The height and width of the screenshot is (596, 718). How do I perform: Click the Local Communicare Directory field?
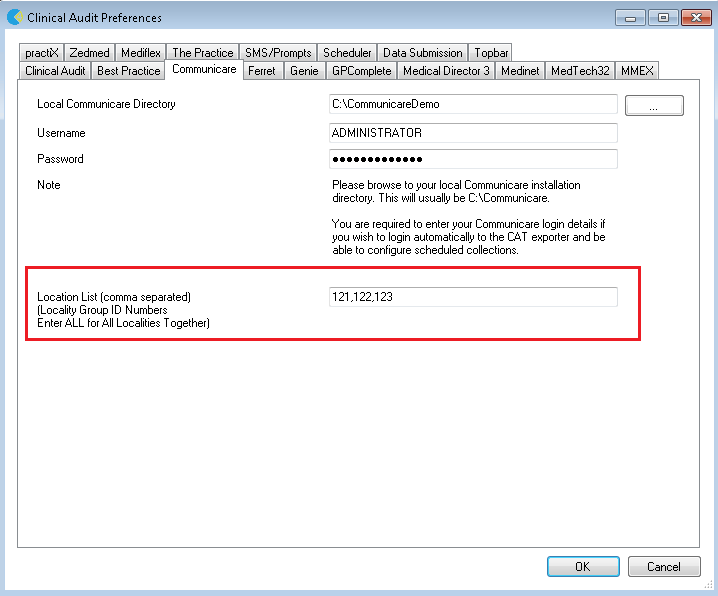(x=473, y=104)
